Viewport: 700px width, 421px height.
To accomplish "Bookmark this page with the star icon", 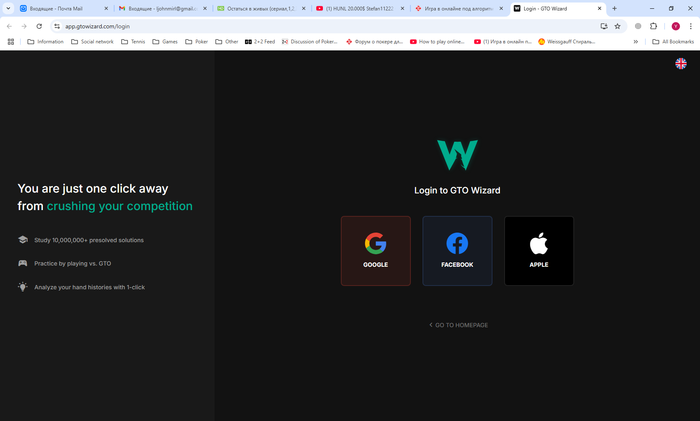I will pos(617,26).
